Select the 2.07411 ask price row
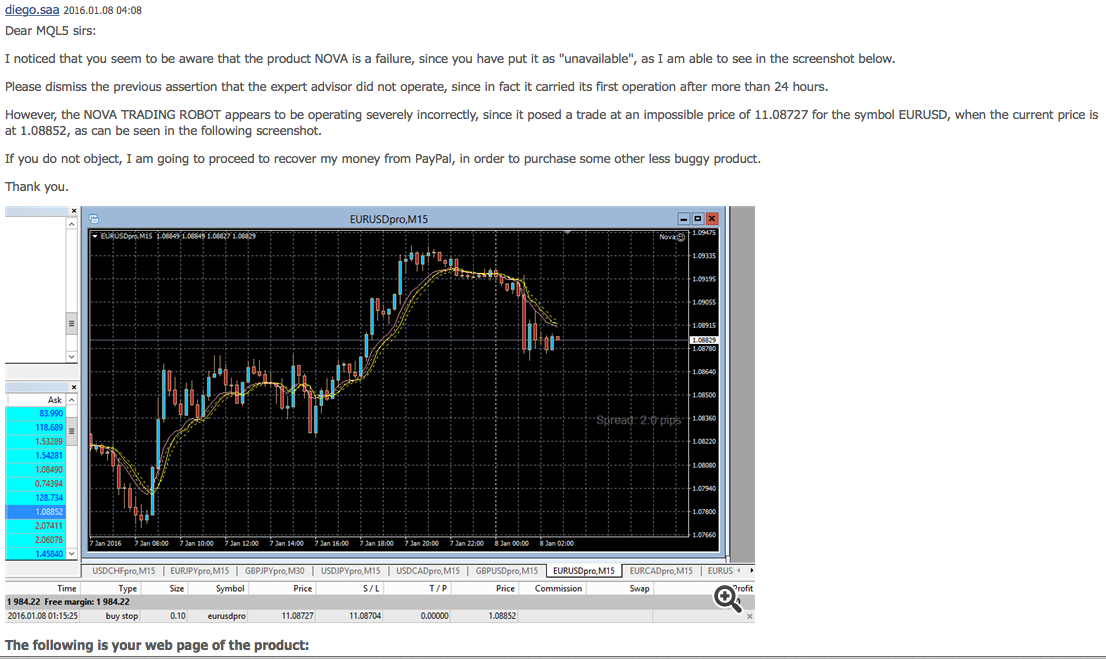The height and width of the screenshot is (659, 1106). point(35,526)
